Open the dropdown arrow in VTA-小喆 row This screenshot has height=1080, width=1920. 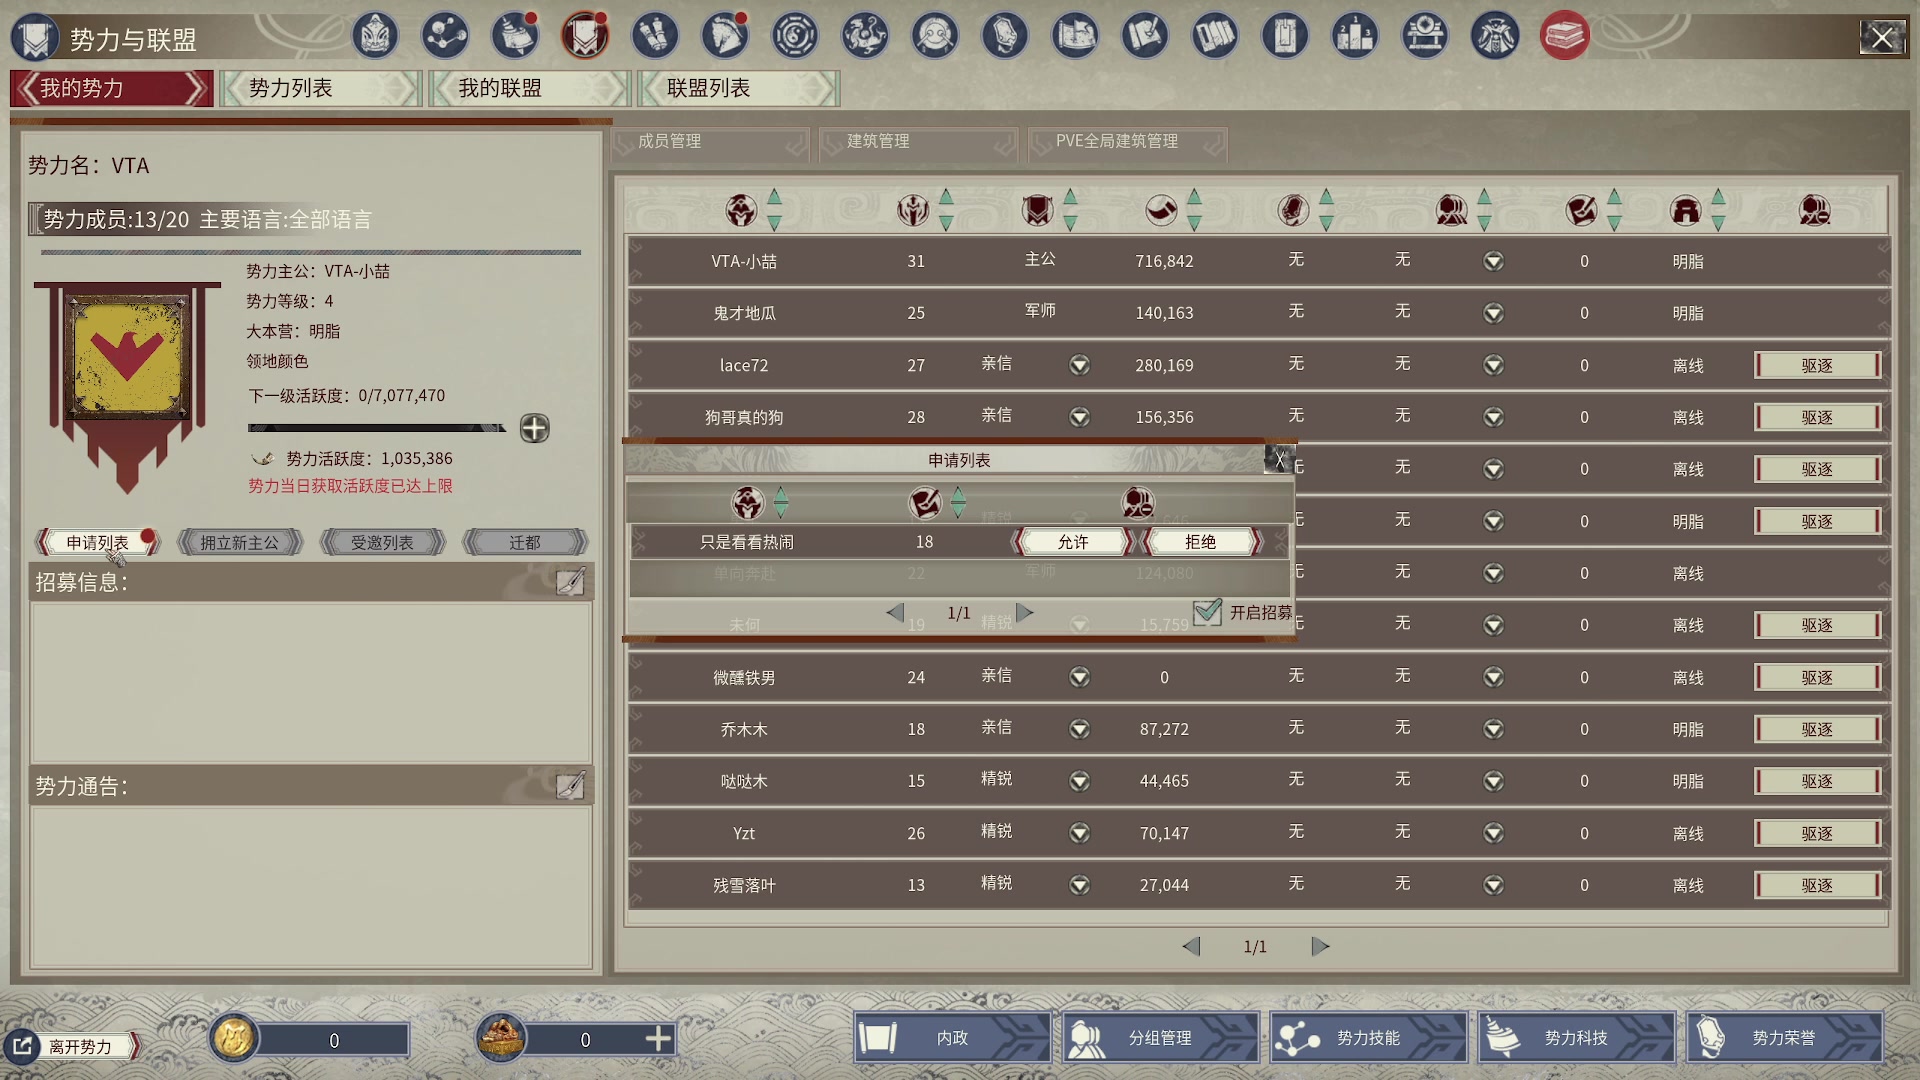1493,261
